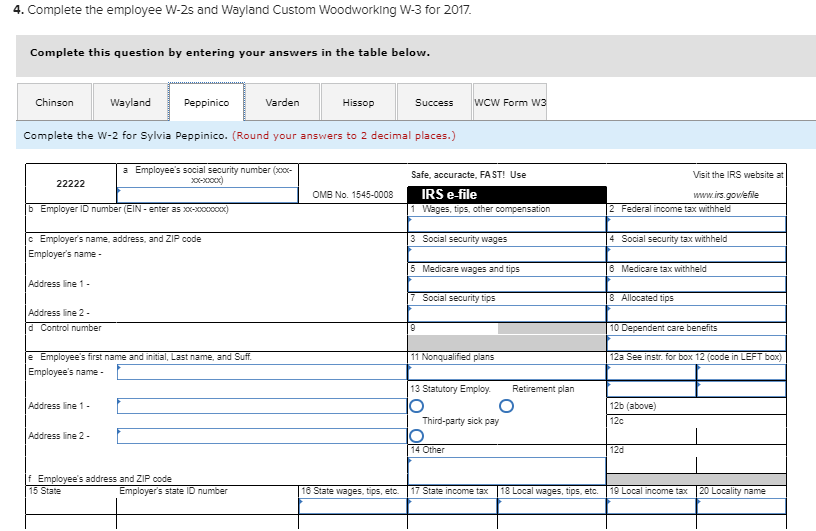The image size is (816, 531).
Task: Click the Social security tax withheld field
Action: point(696,254)
